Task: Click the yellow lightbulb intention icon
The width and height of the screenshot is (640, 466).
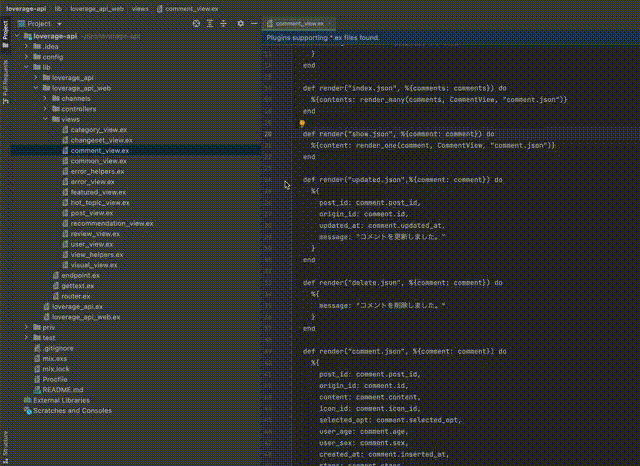Action: pos(302,123)
